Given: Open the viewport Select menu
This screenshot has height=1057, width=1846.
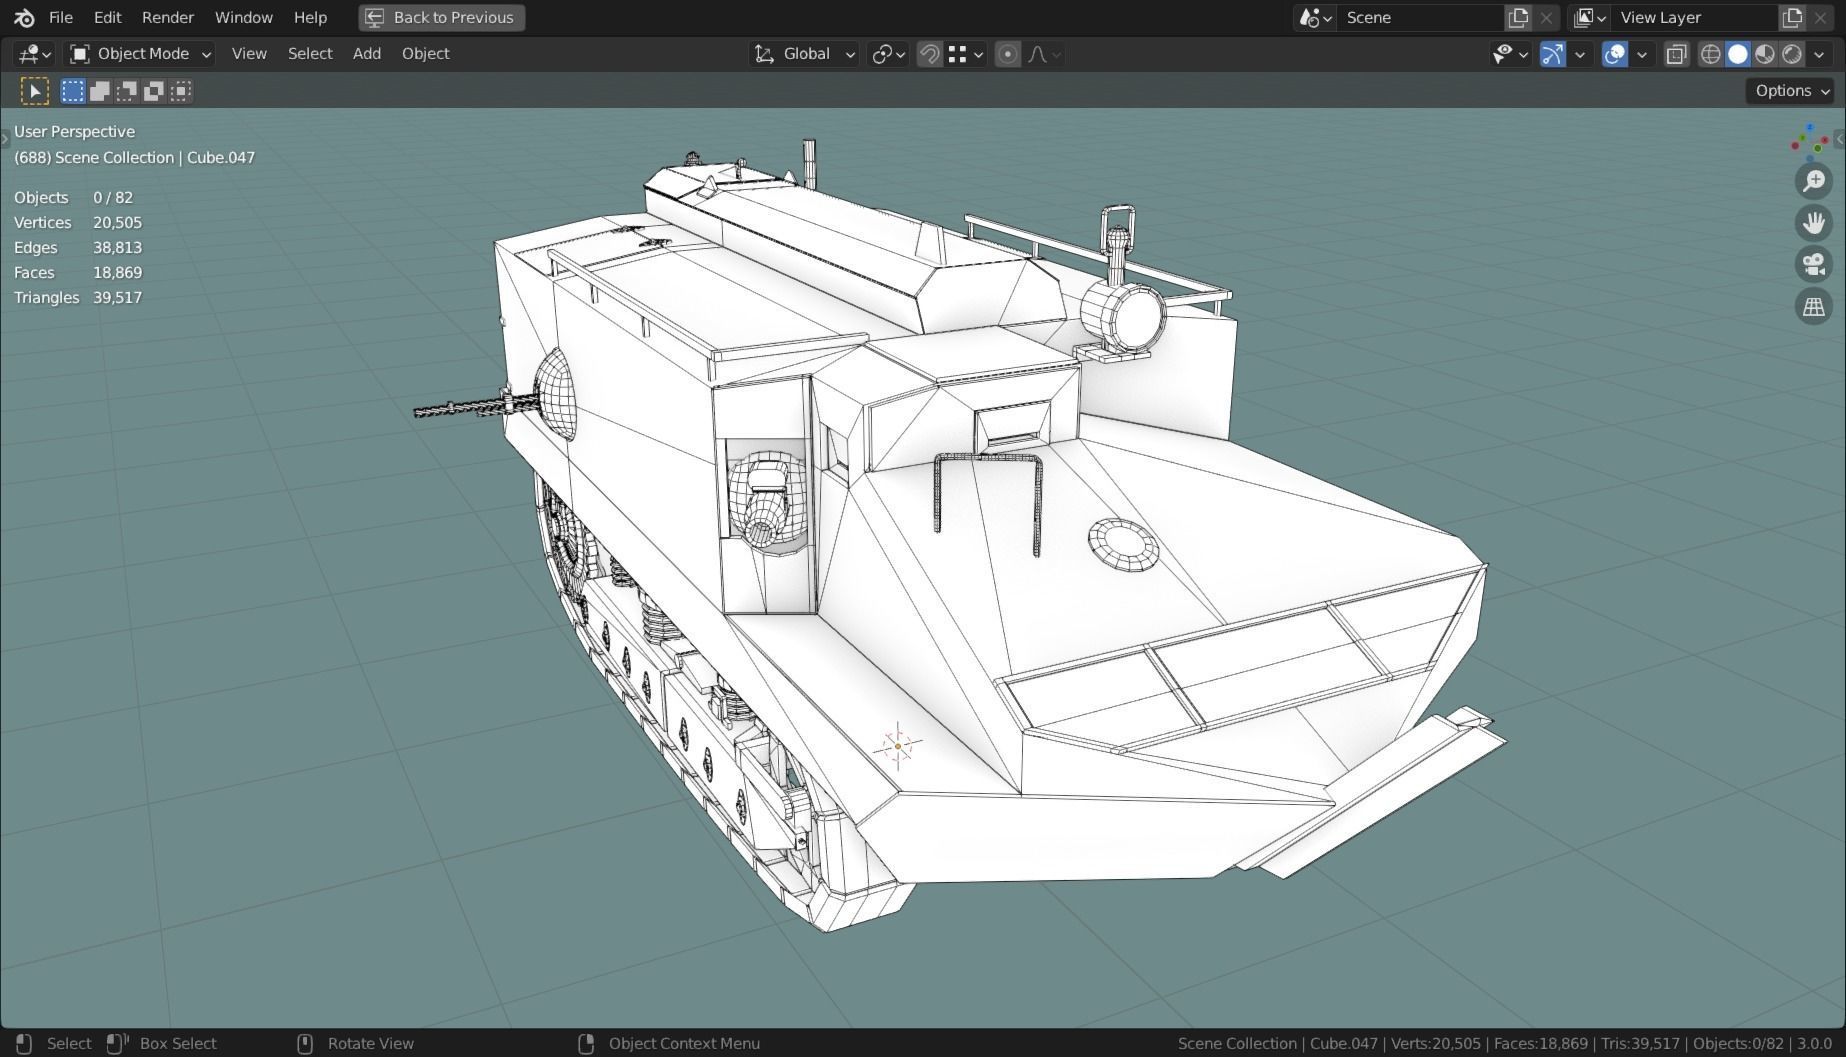Looking at the screenshot, I should 310,54.
